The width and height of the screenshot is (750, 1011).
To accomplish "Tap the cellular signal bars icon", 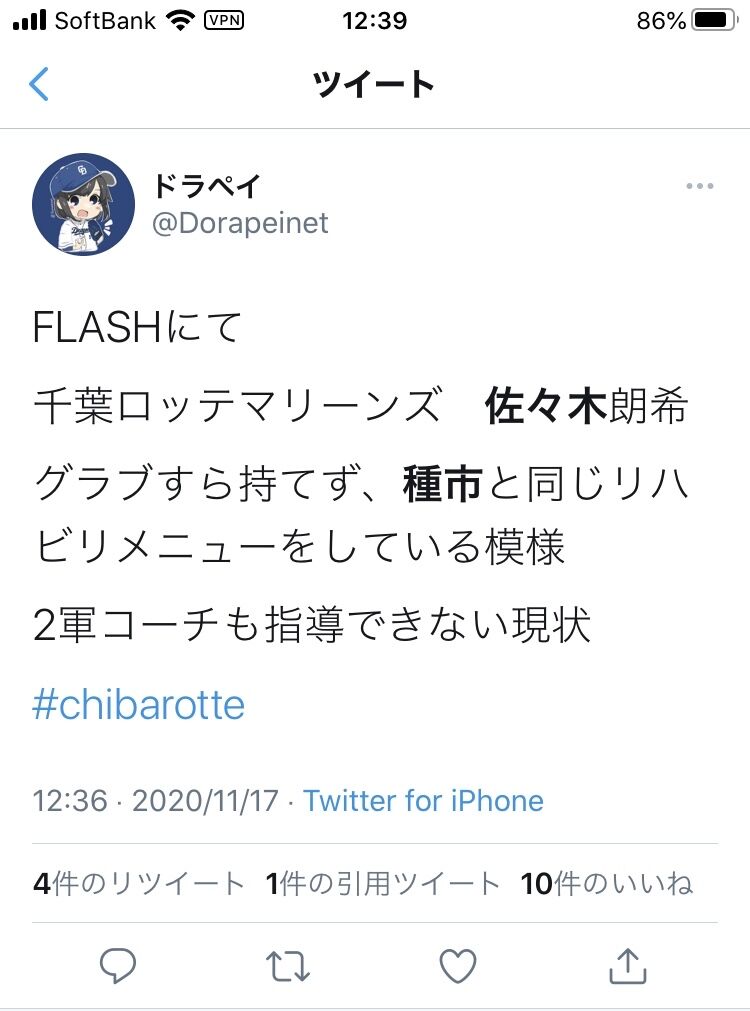I will [29, 21].
